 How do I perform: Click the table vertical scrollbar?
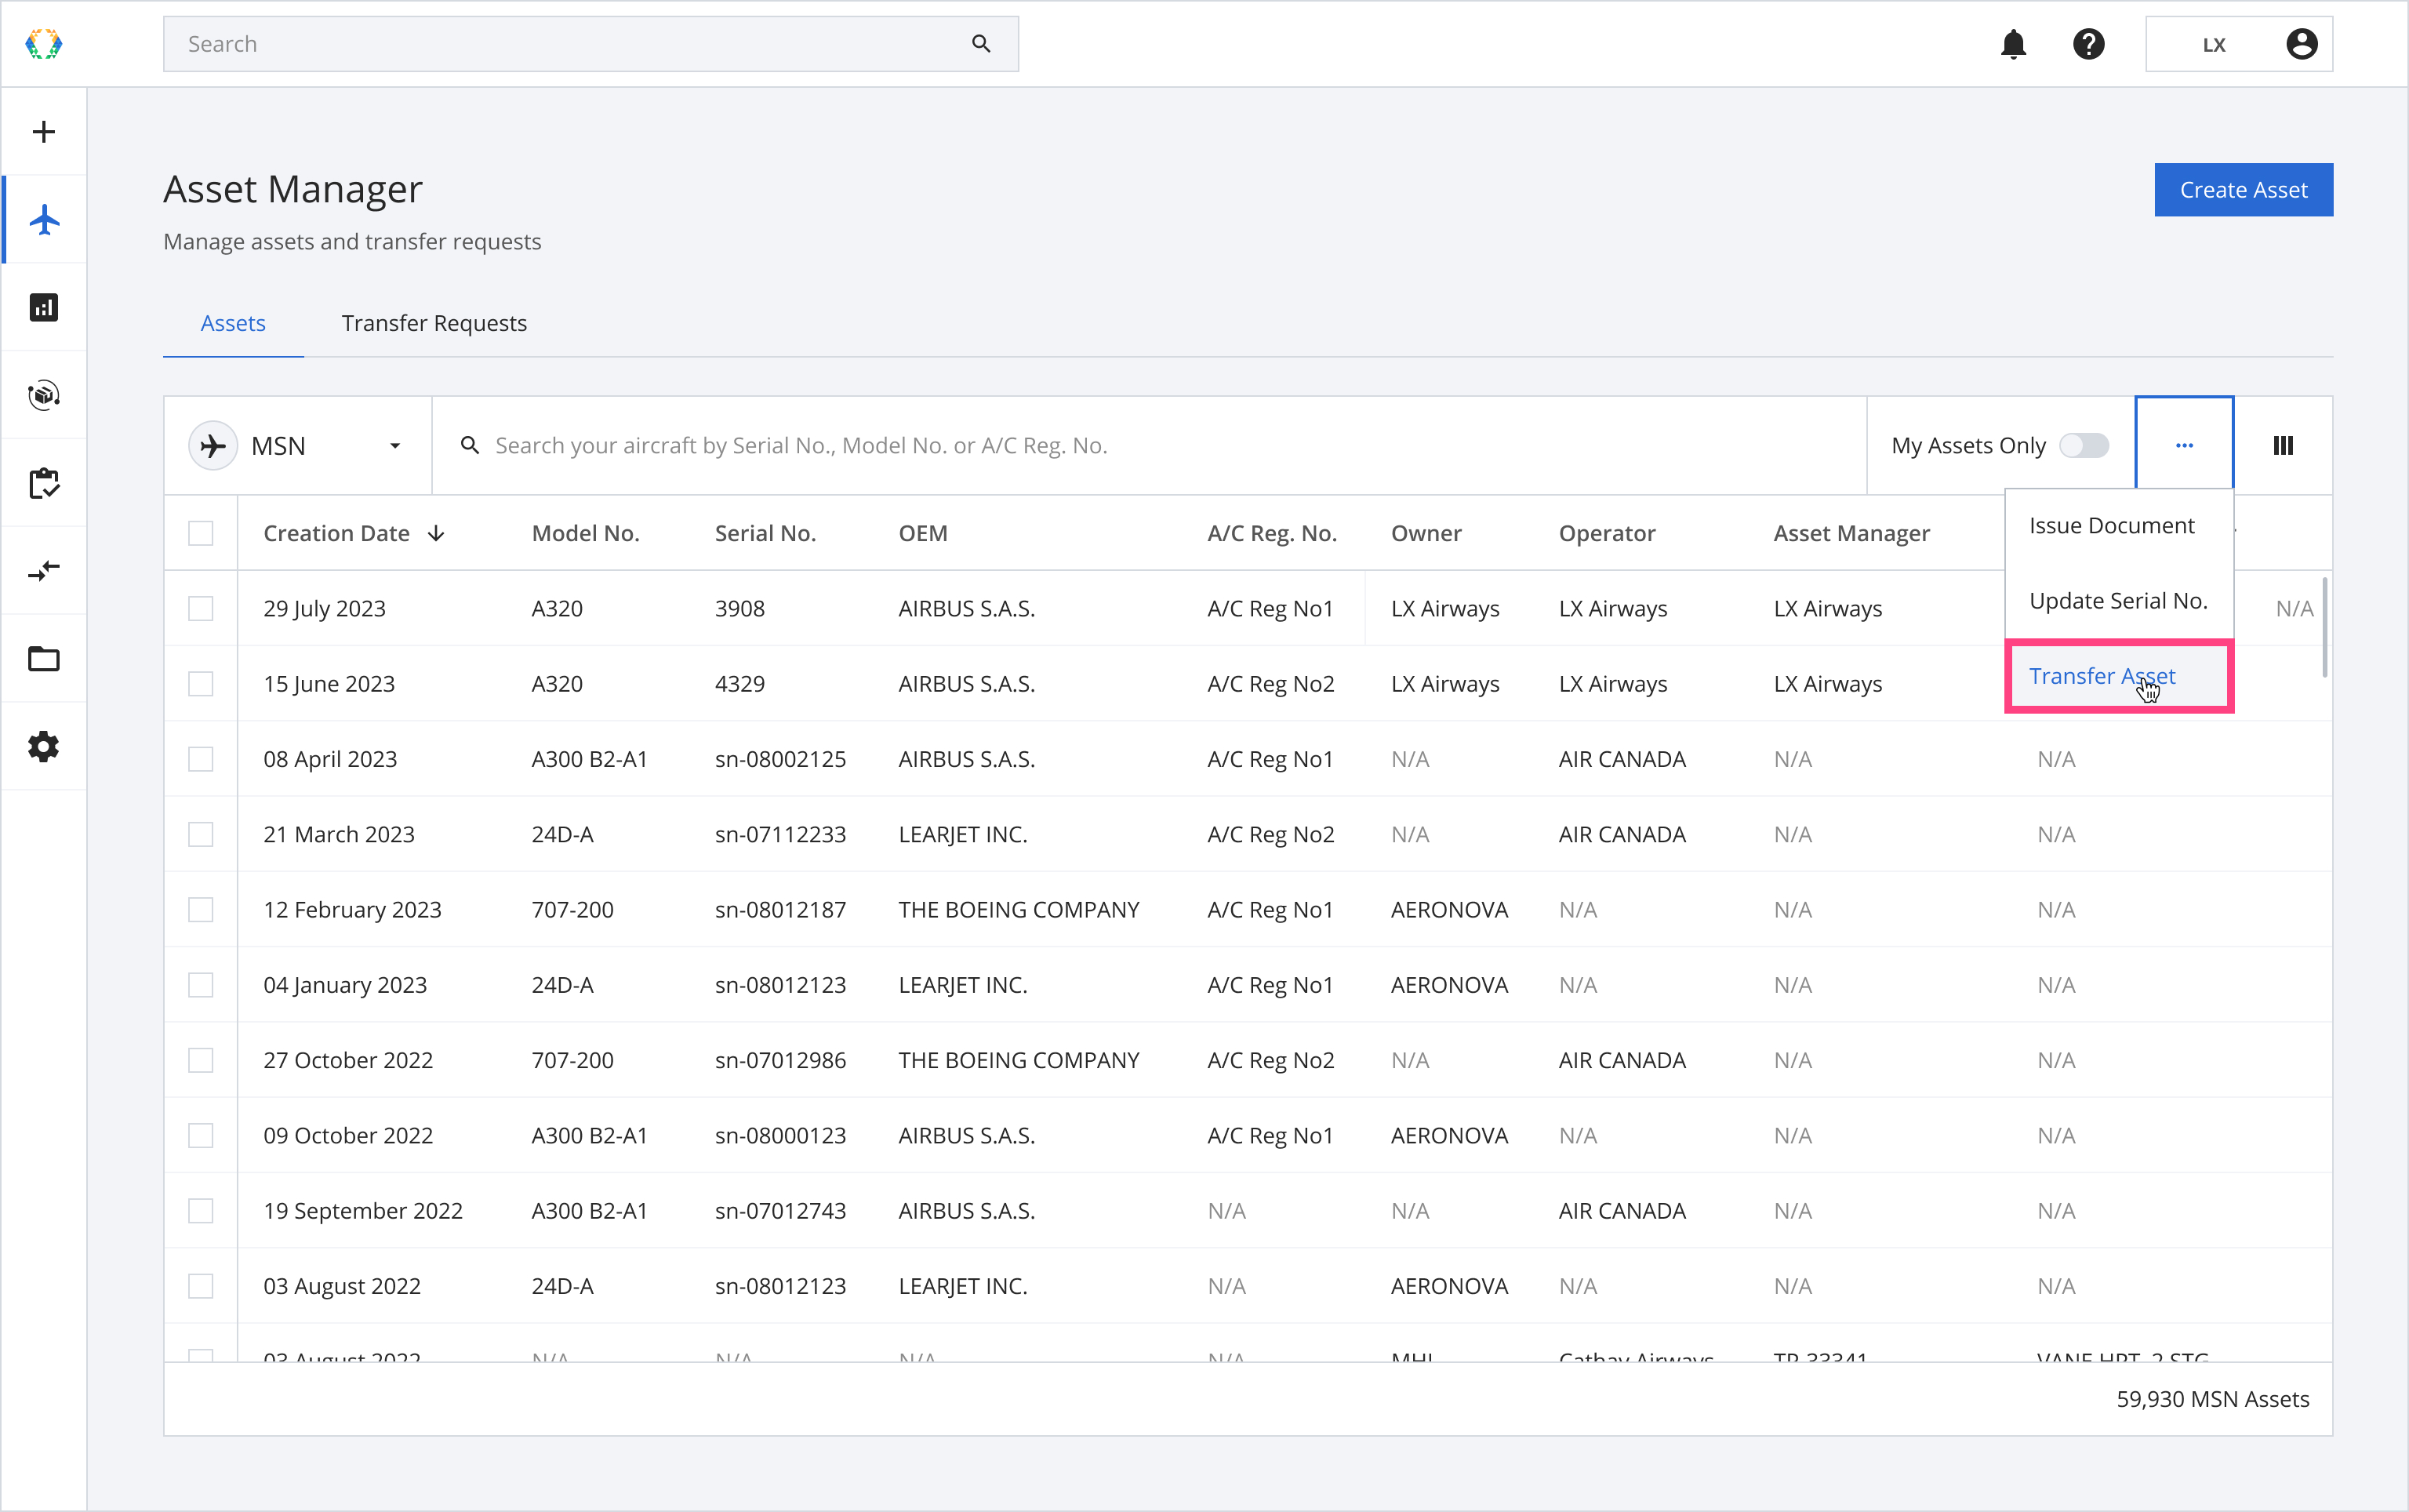point(2325,627)
